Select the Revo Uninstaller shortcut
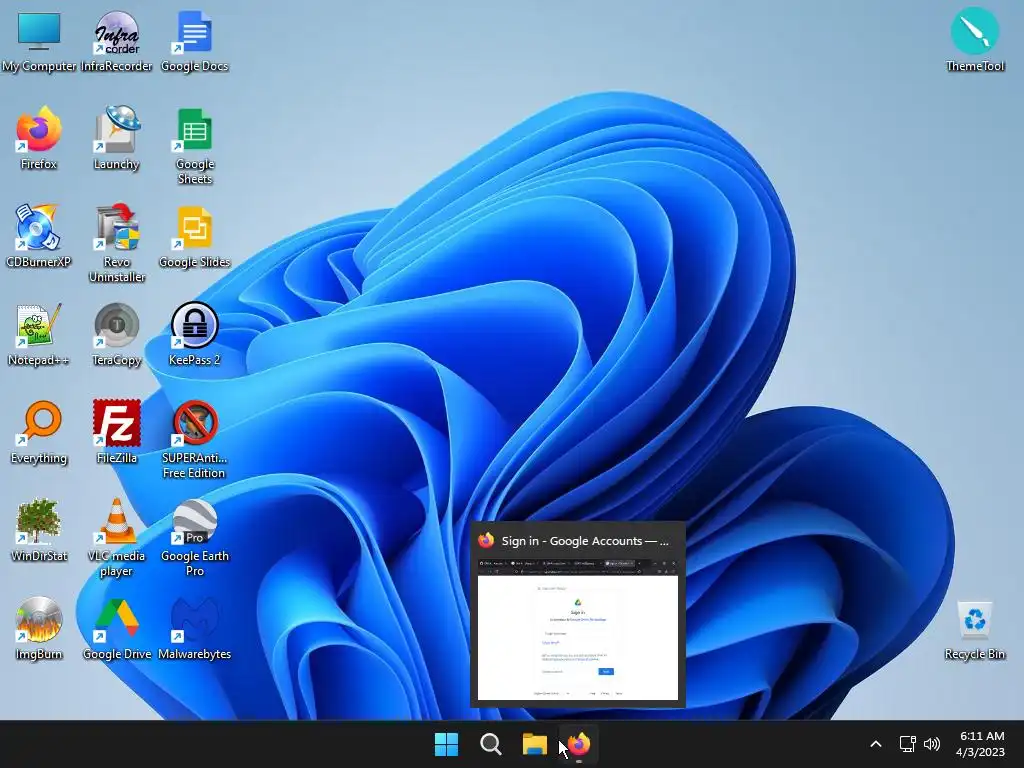The height and width of the screenshot is (768, 1024). [116, 244]
